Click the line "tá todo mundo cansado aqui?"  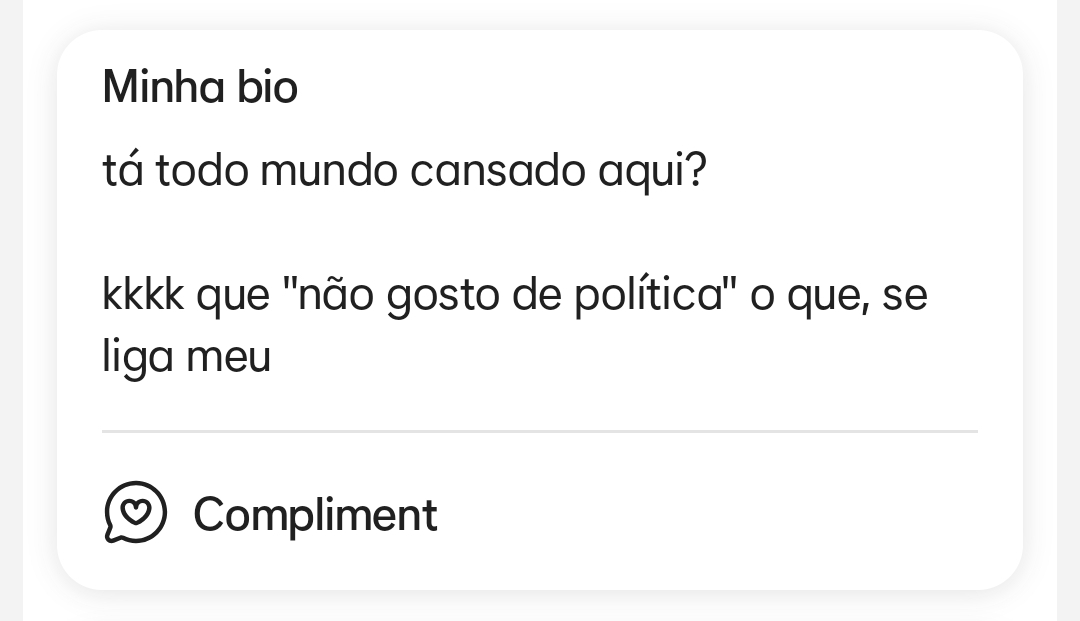coord(404,171)
